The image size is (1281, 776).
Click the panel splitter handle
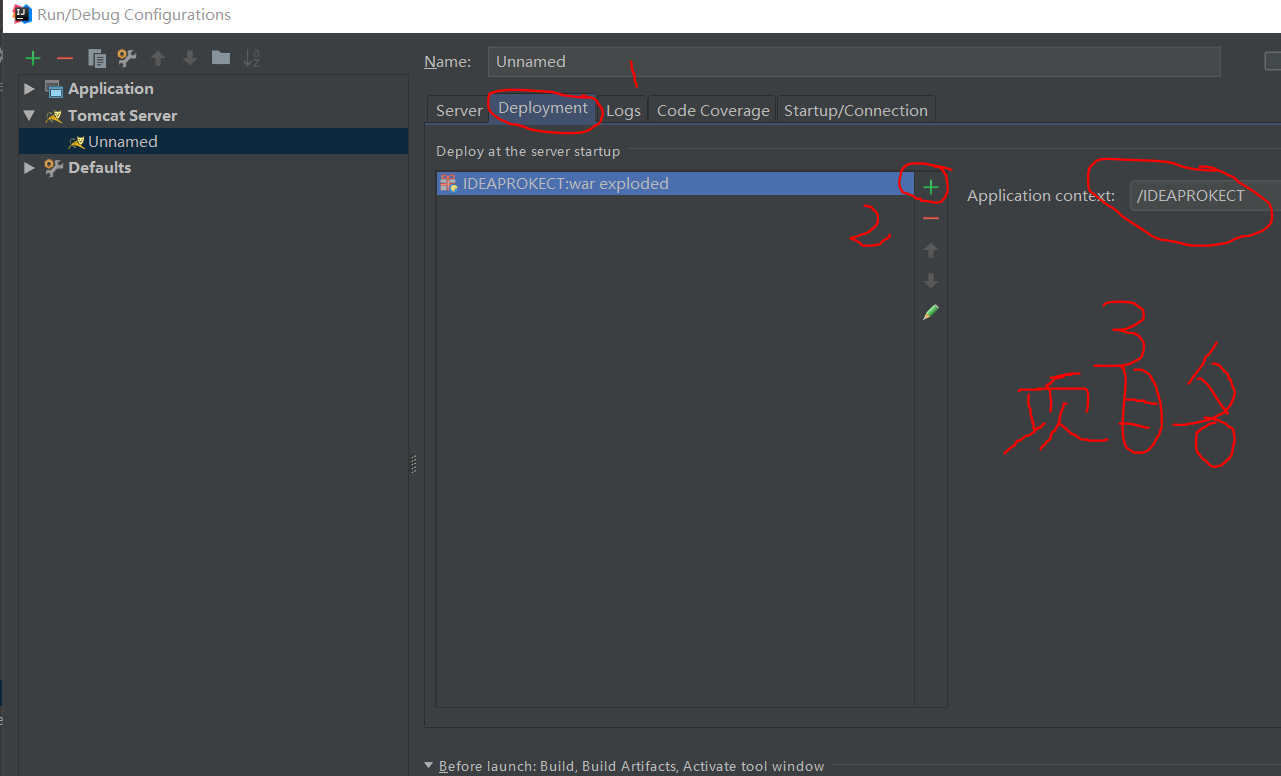tap(413, 465)
